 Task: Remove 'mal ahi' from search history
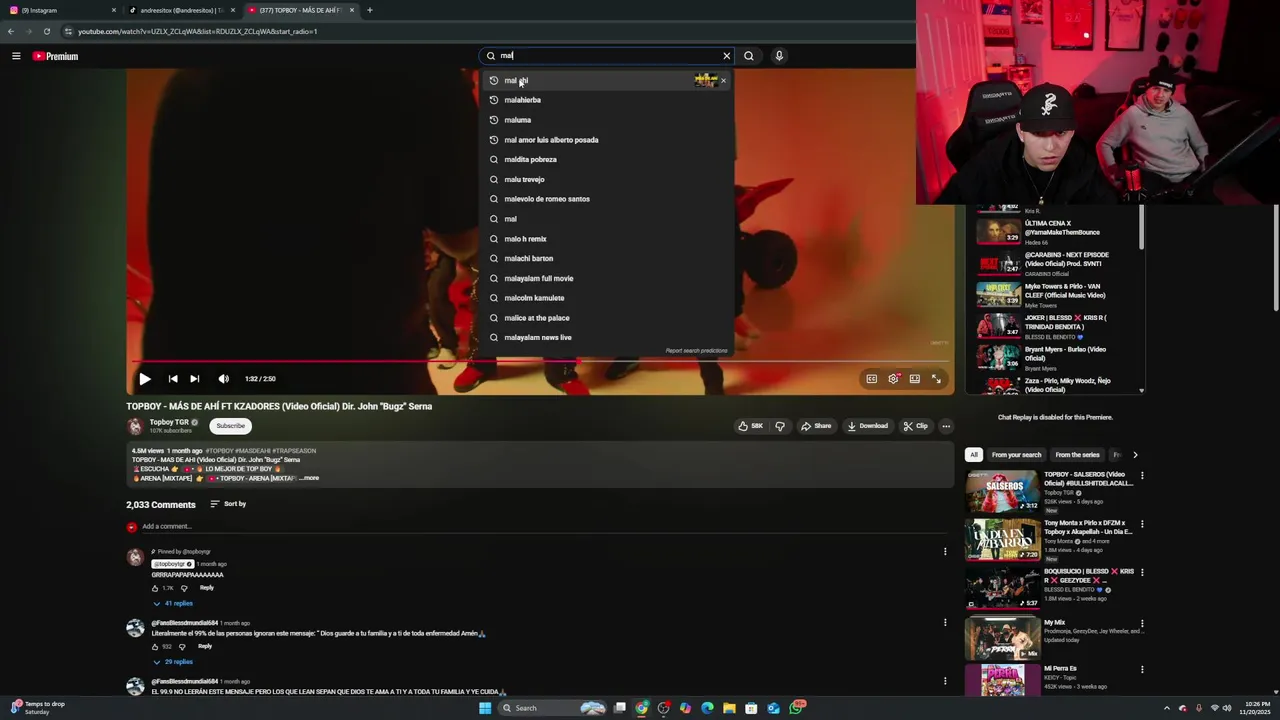point(723,80)
